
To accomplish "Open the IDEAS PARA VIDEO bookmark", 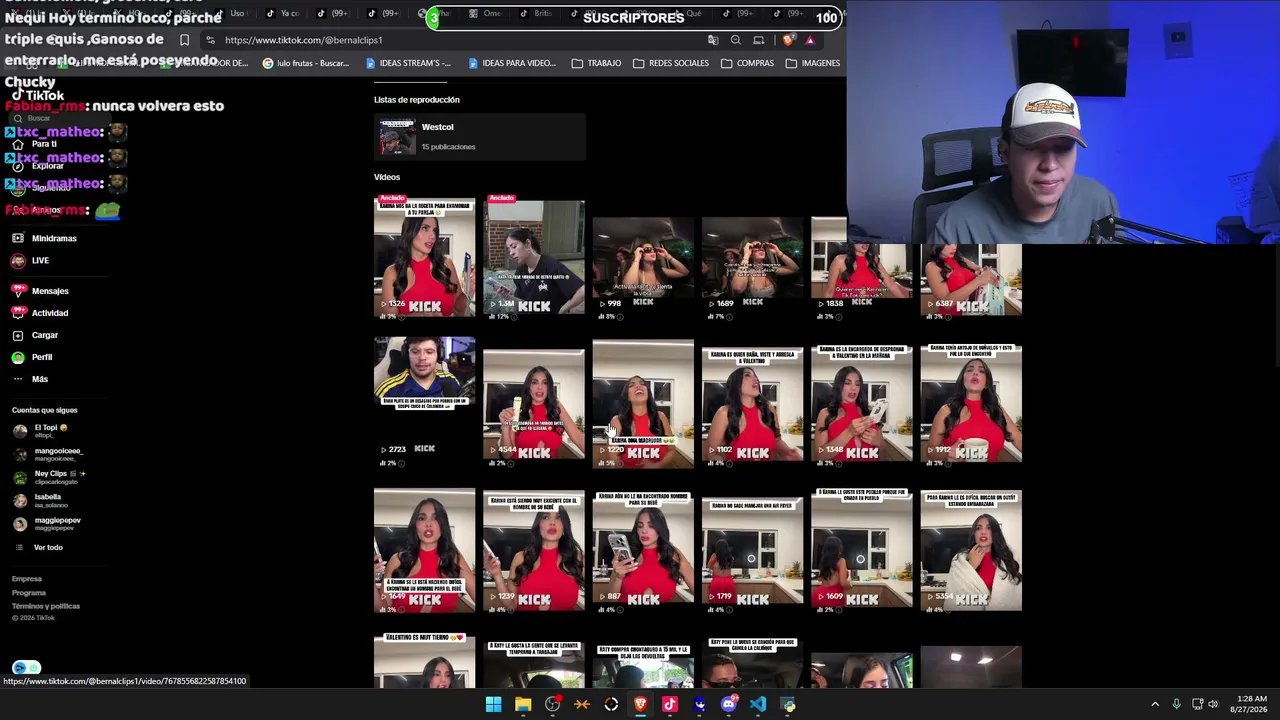I will 511,63.
